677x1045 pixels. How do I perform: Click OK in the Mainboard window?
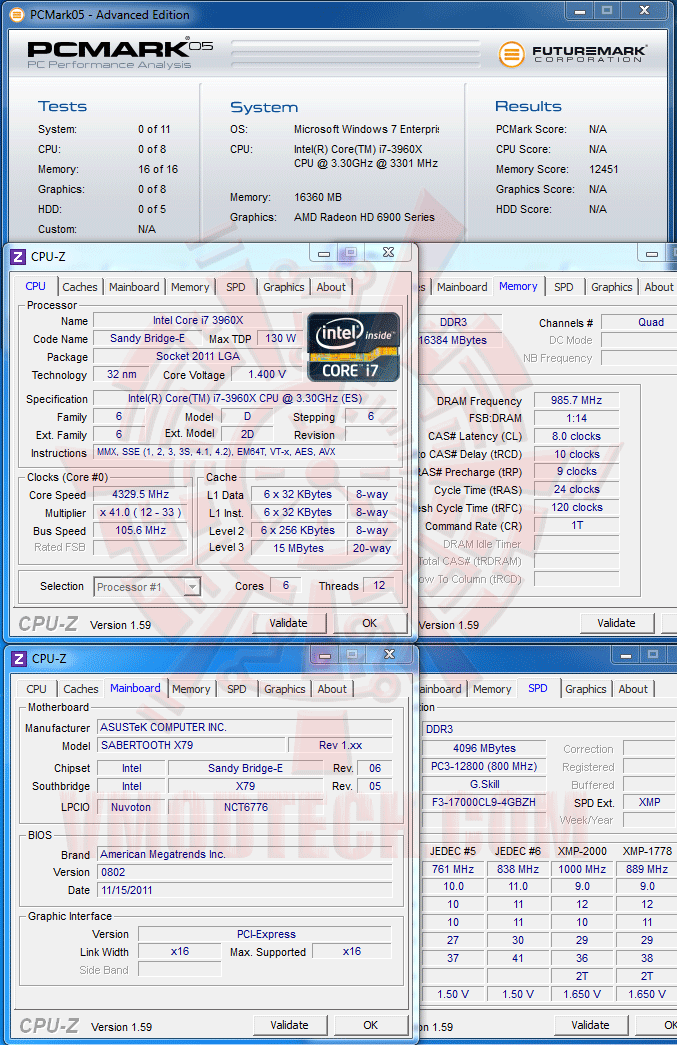click(371, 1025)
